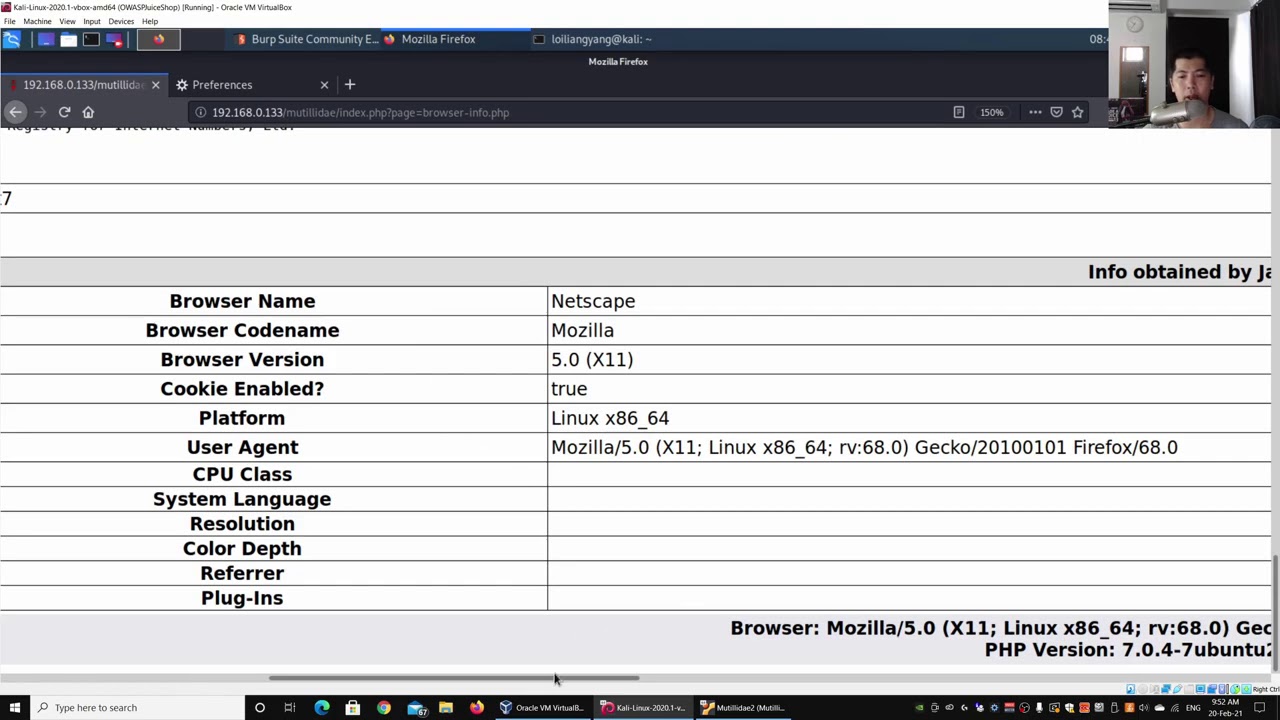Open the Windows notification center
The width and height of the screenshot is (1280, 720).
[x=1260, y=708]
